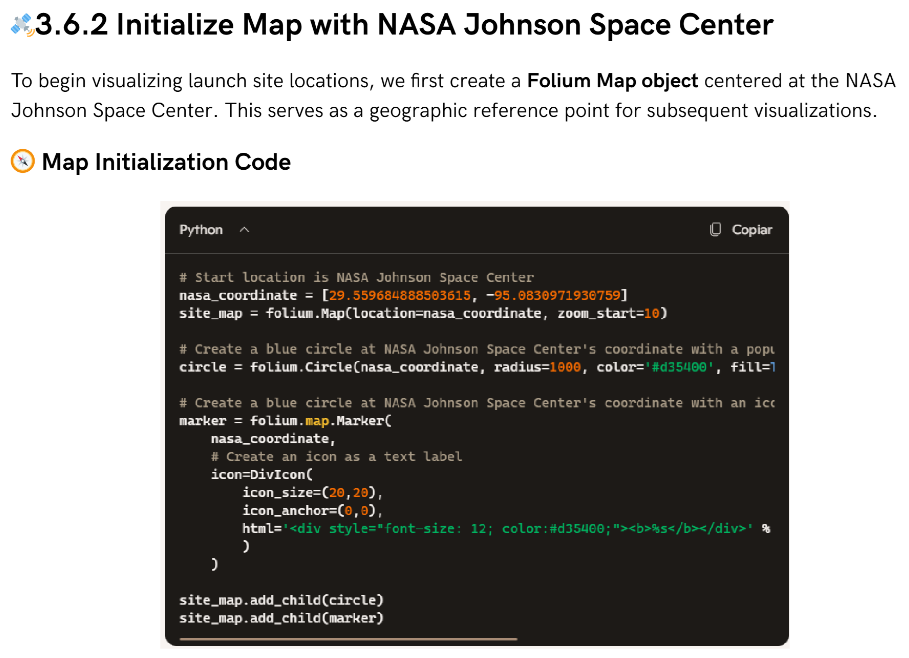The image size is (909, 658).
Task: Click the 'site_map.add_child(marker)' line
Action: (281, 618)
